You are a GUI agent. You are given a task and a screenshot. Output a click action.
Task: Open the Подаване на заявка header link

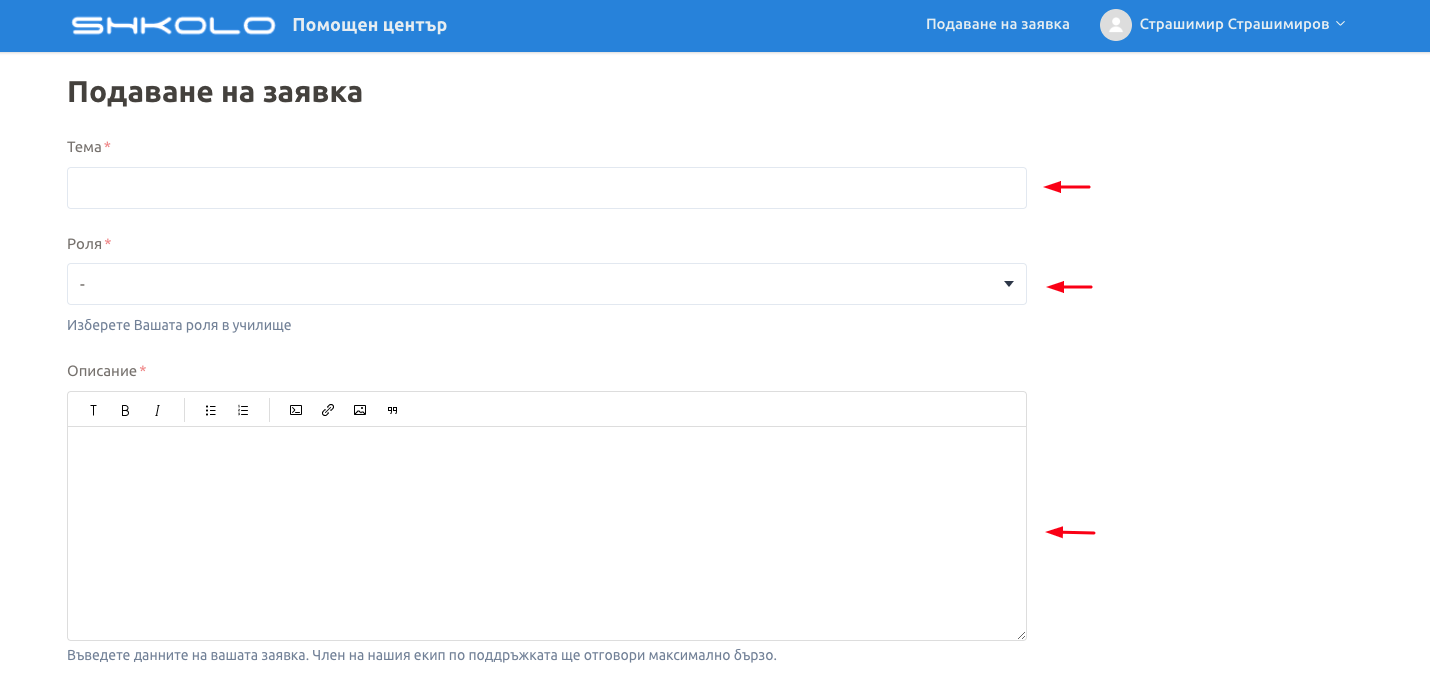[x=997, y=25]
